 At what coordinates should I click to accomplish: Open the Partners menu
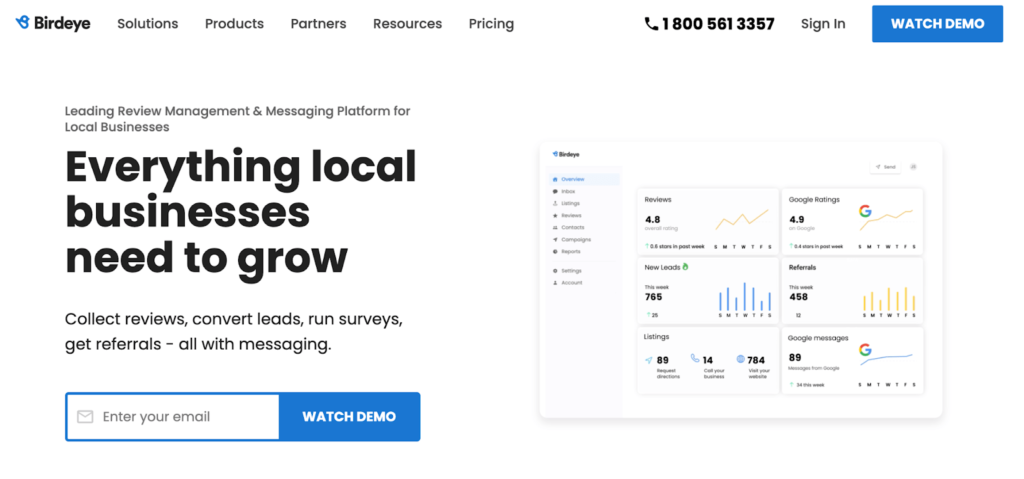319,24
